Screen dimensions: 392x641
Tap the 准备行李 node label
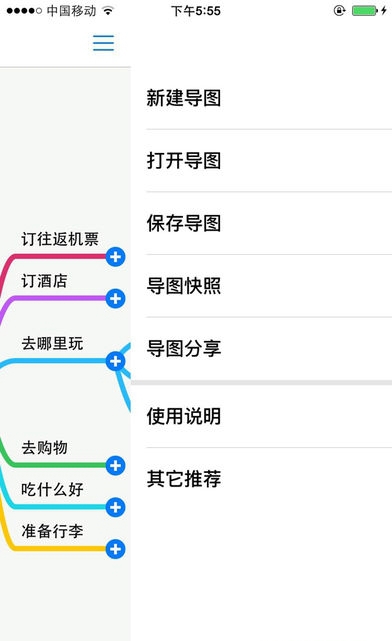pyautogui.click(x=52, y=531)
